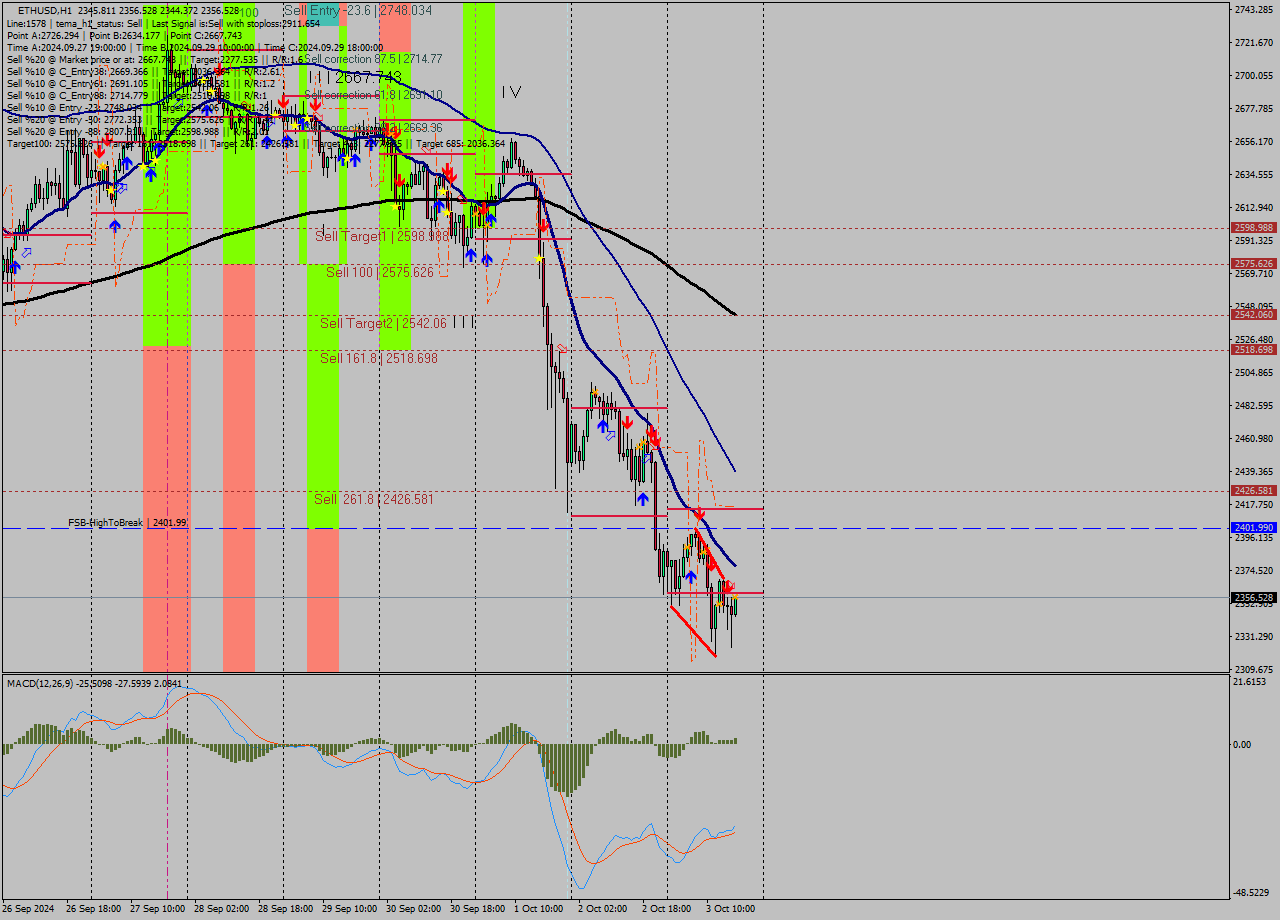Click the 'Sell 261.8 | 2426.581' label
Image resolution: width=1280 pixels, height=920 pixels.
[374, 499]
